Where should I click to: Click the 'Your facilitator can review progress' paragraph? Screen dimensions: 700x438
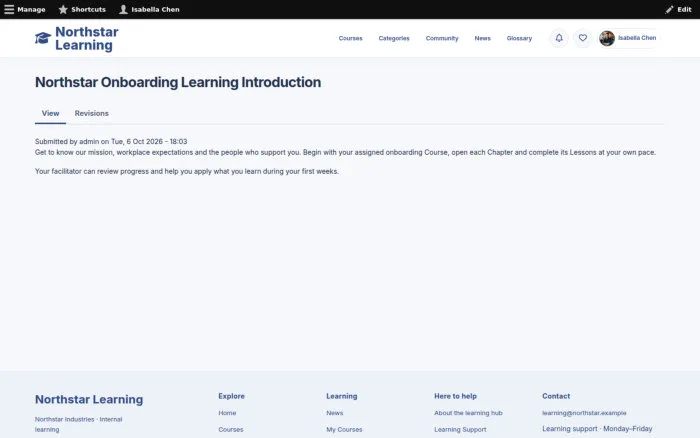coord(187,171)
